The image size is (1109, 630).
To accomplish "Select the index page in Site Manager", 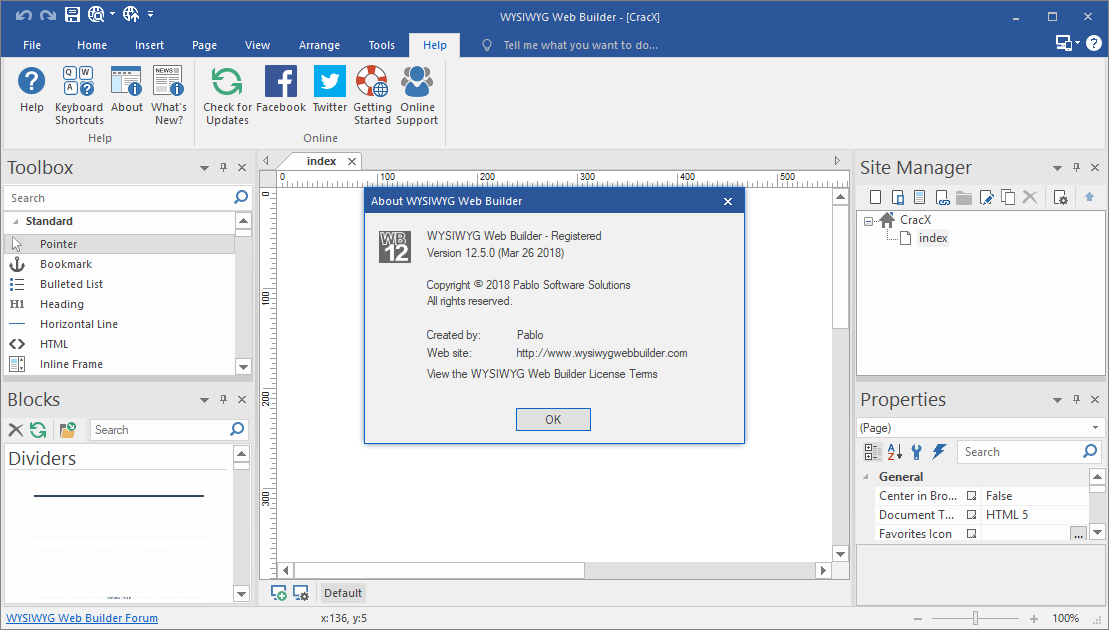I will click(933, 238).
